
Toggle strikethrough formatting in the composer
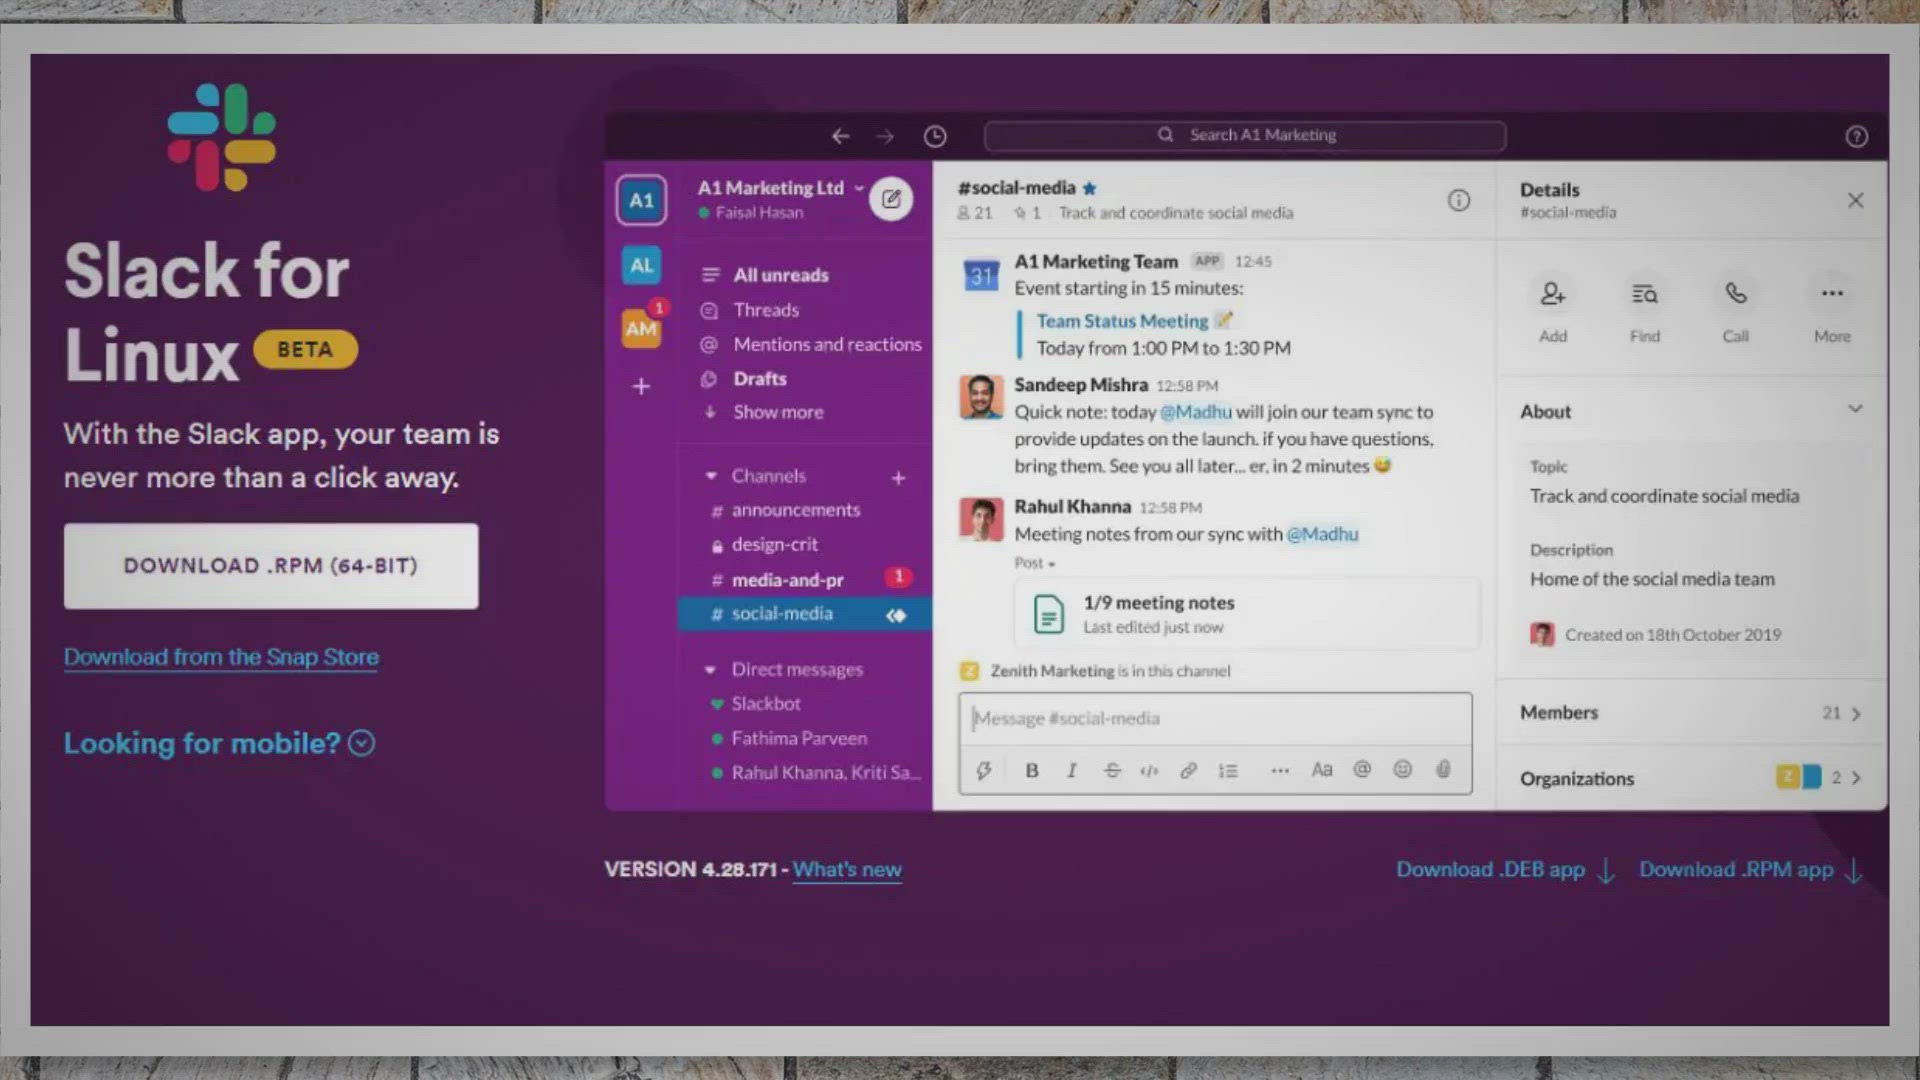point(1111,770)
